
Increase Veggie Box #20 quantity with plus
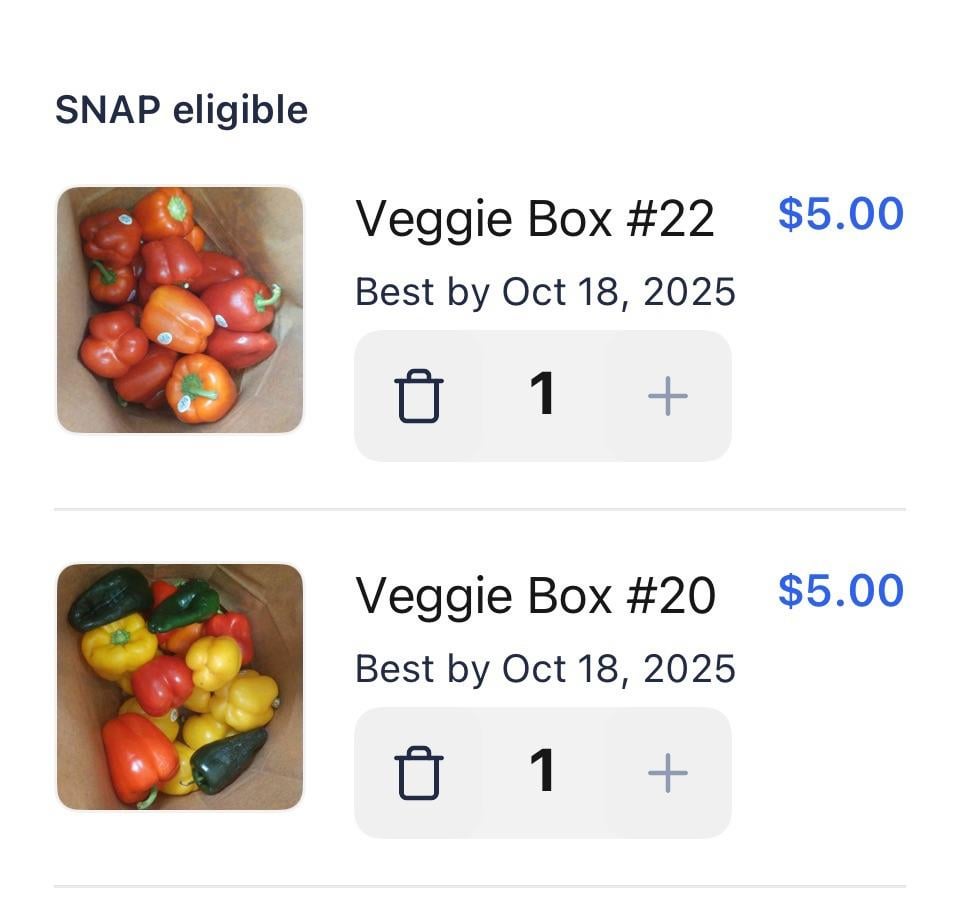[x=667, y=773]
